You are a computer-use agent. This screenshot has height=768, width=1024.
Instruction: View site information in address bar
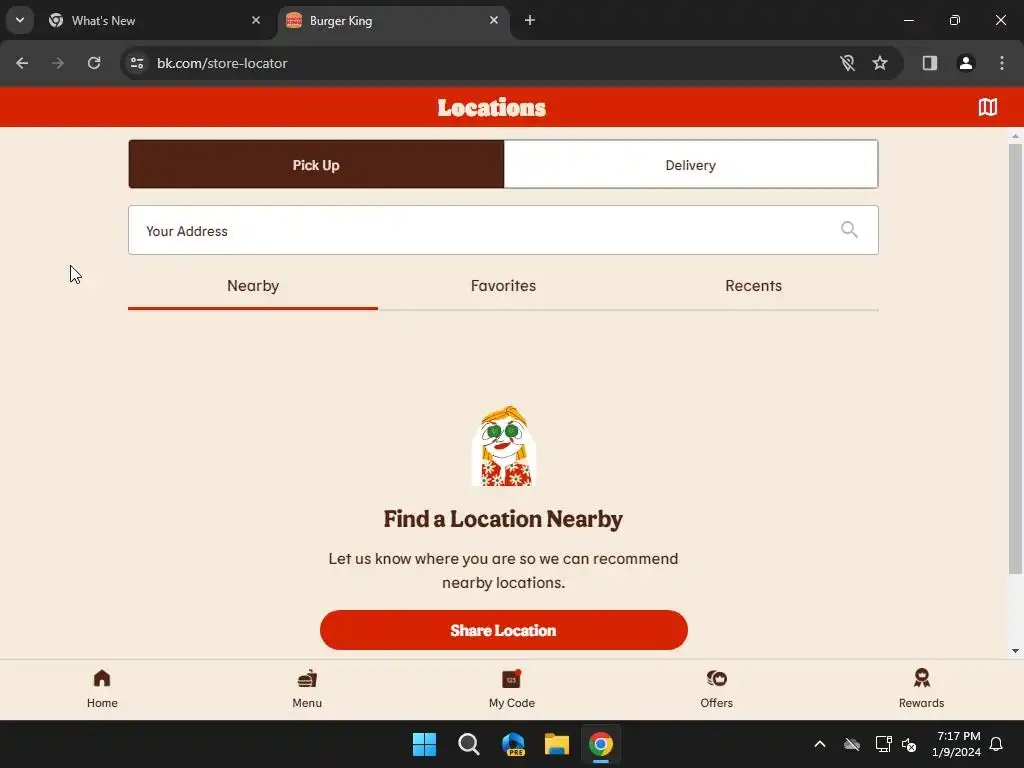(137, 63)
